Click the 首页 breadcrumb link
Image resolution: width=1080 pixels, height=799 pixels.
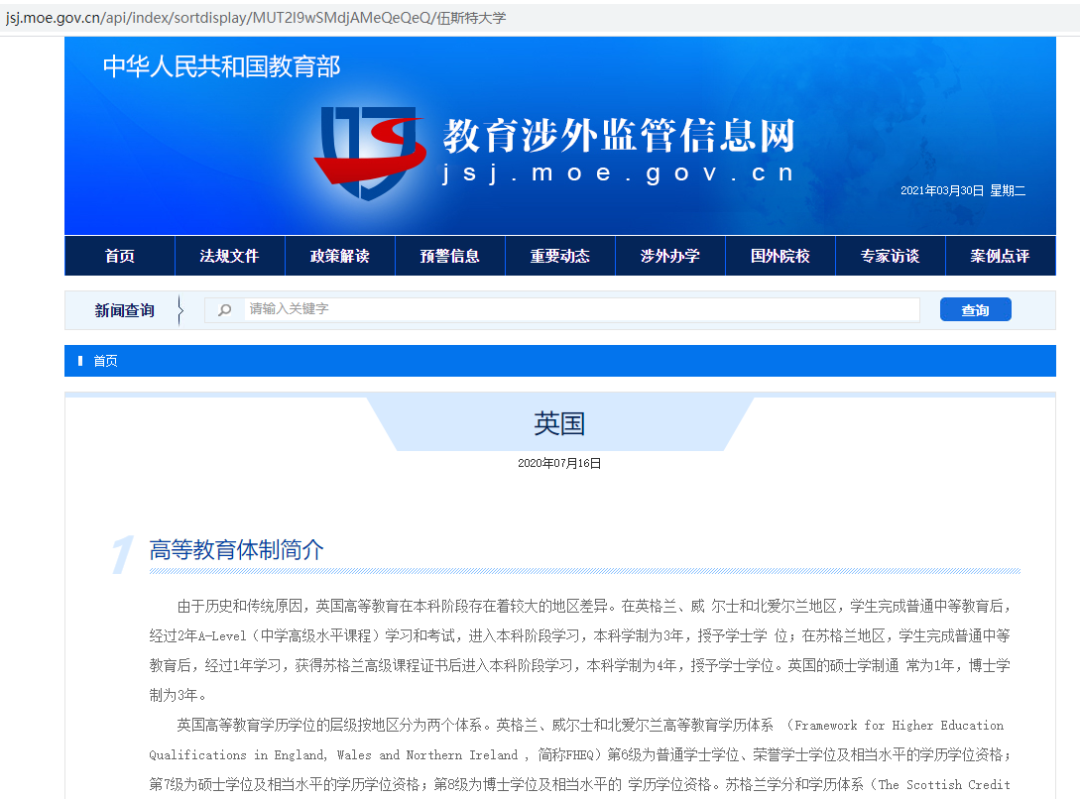(105, 361)
